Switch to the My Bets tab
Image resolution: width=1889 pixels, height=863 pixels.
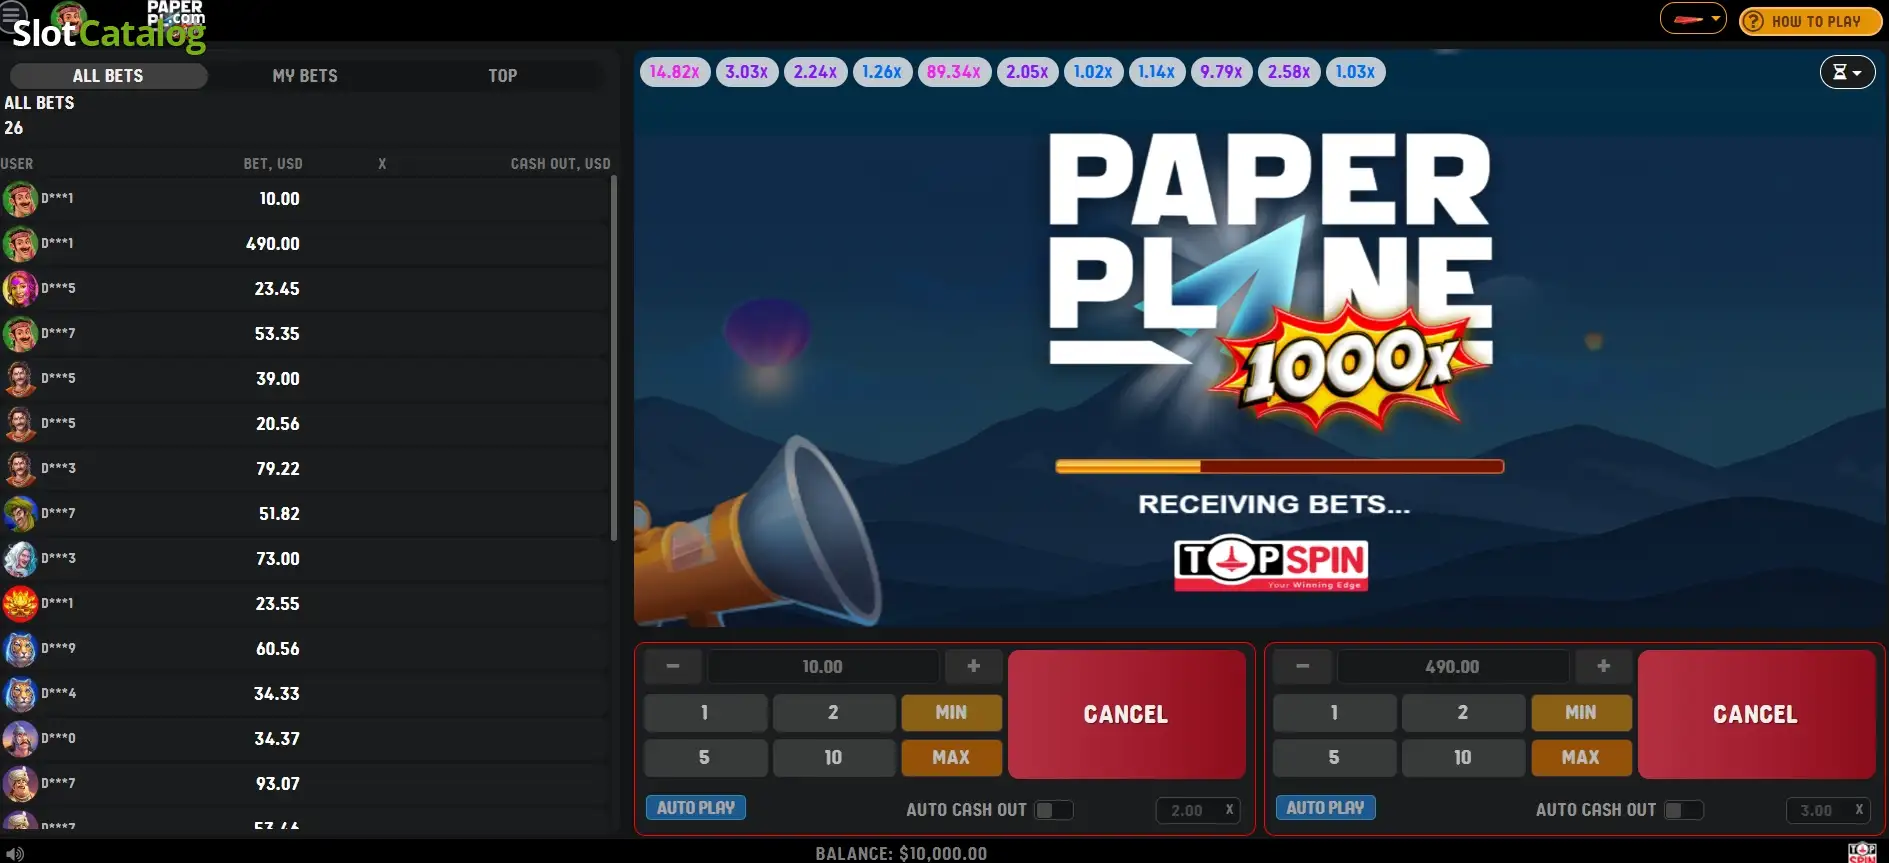(305, 76)
